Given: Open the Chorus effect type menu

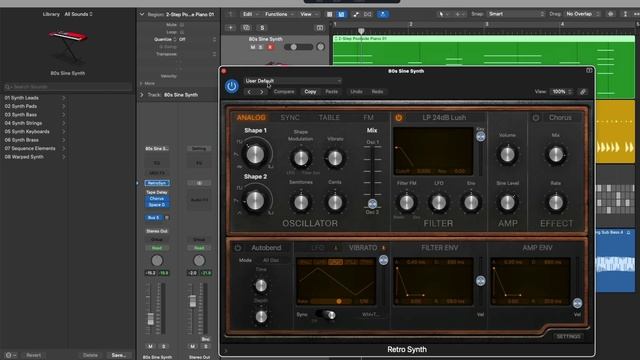Looking at the screenshot, I should (x=560, y=118).
